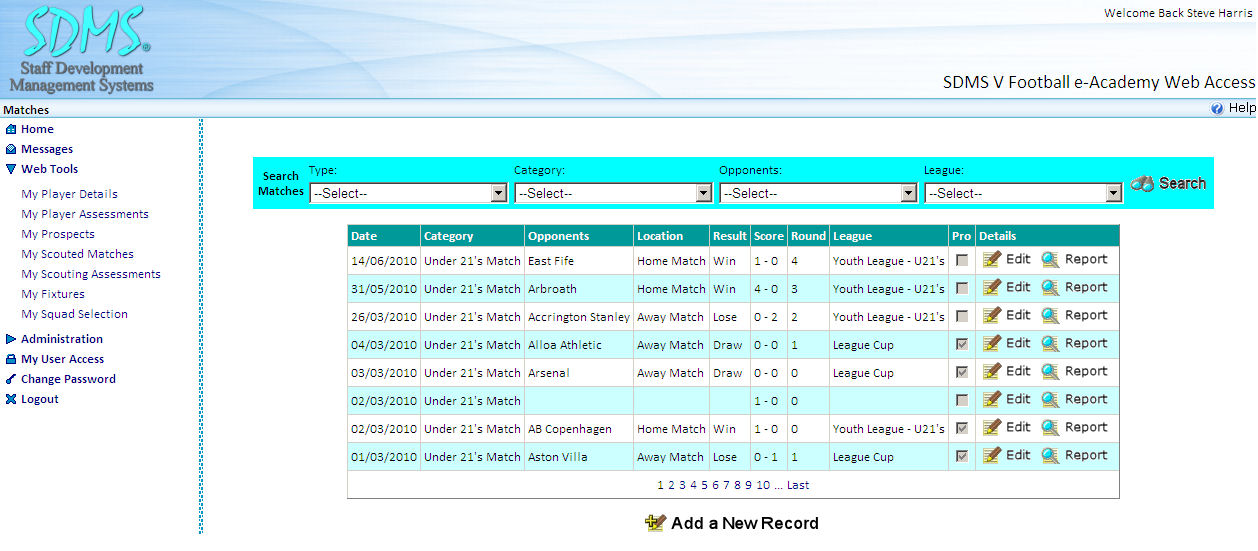Click Report magnifier icon for Arbroath match
1258x551 pixels.
(x=1050, y=287)
